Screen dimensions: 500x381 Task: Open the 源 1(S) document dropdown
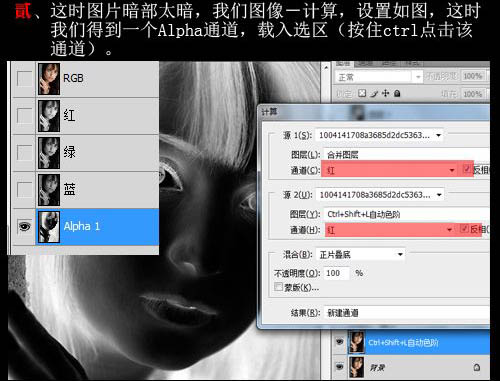tap(379, 135)
